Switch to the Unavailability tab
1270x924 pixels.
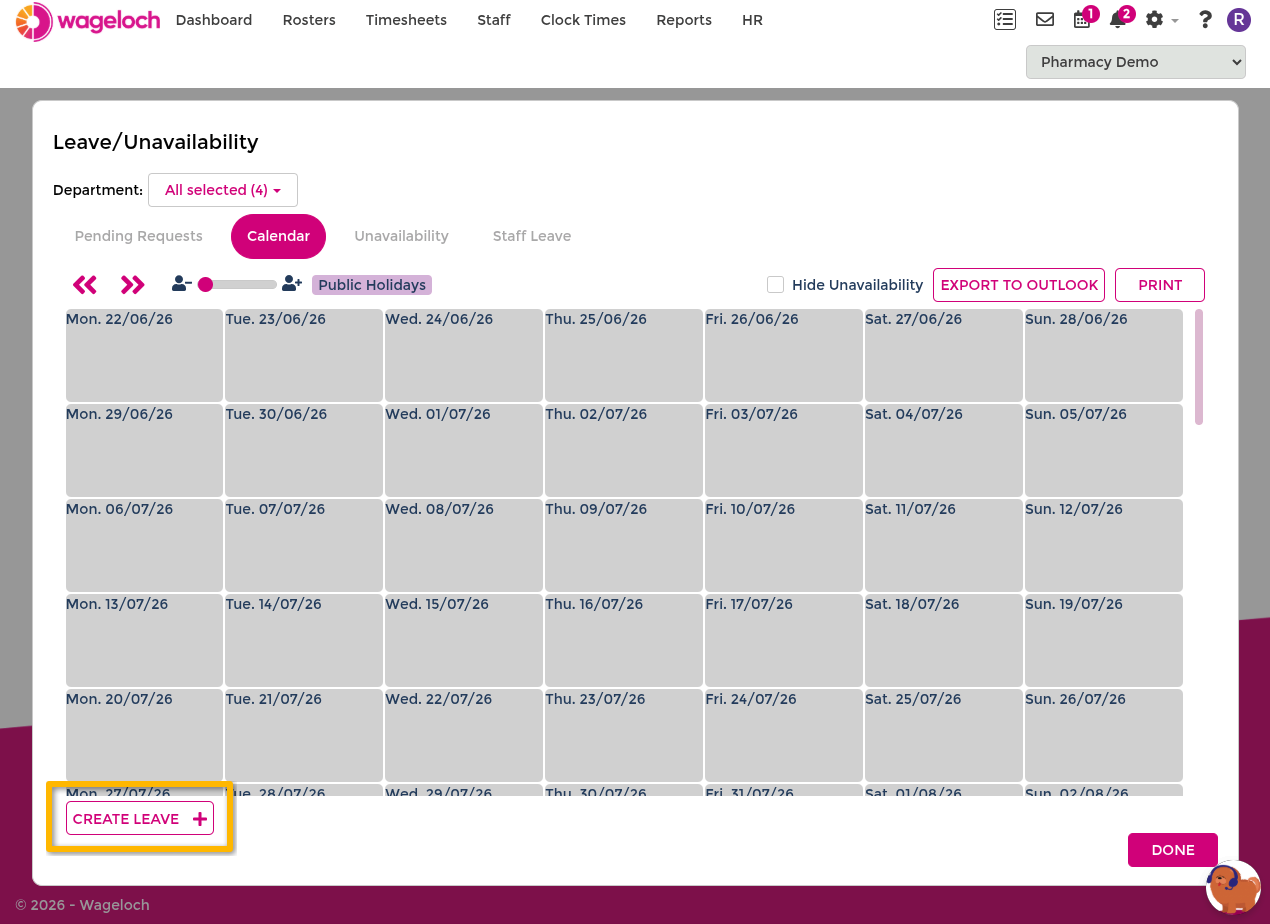(401, 236)
